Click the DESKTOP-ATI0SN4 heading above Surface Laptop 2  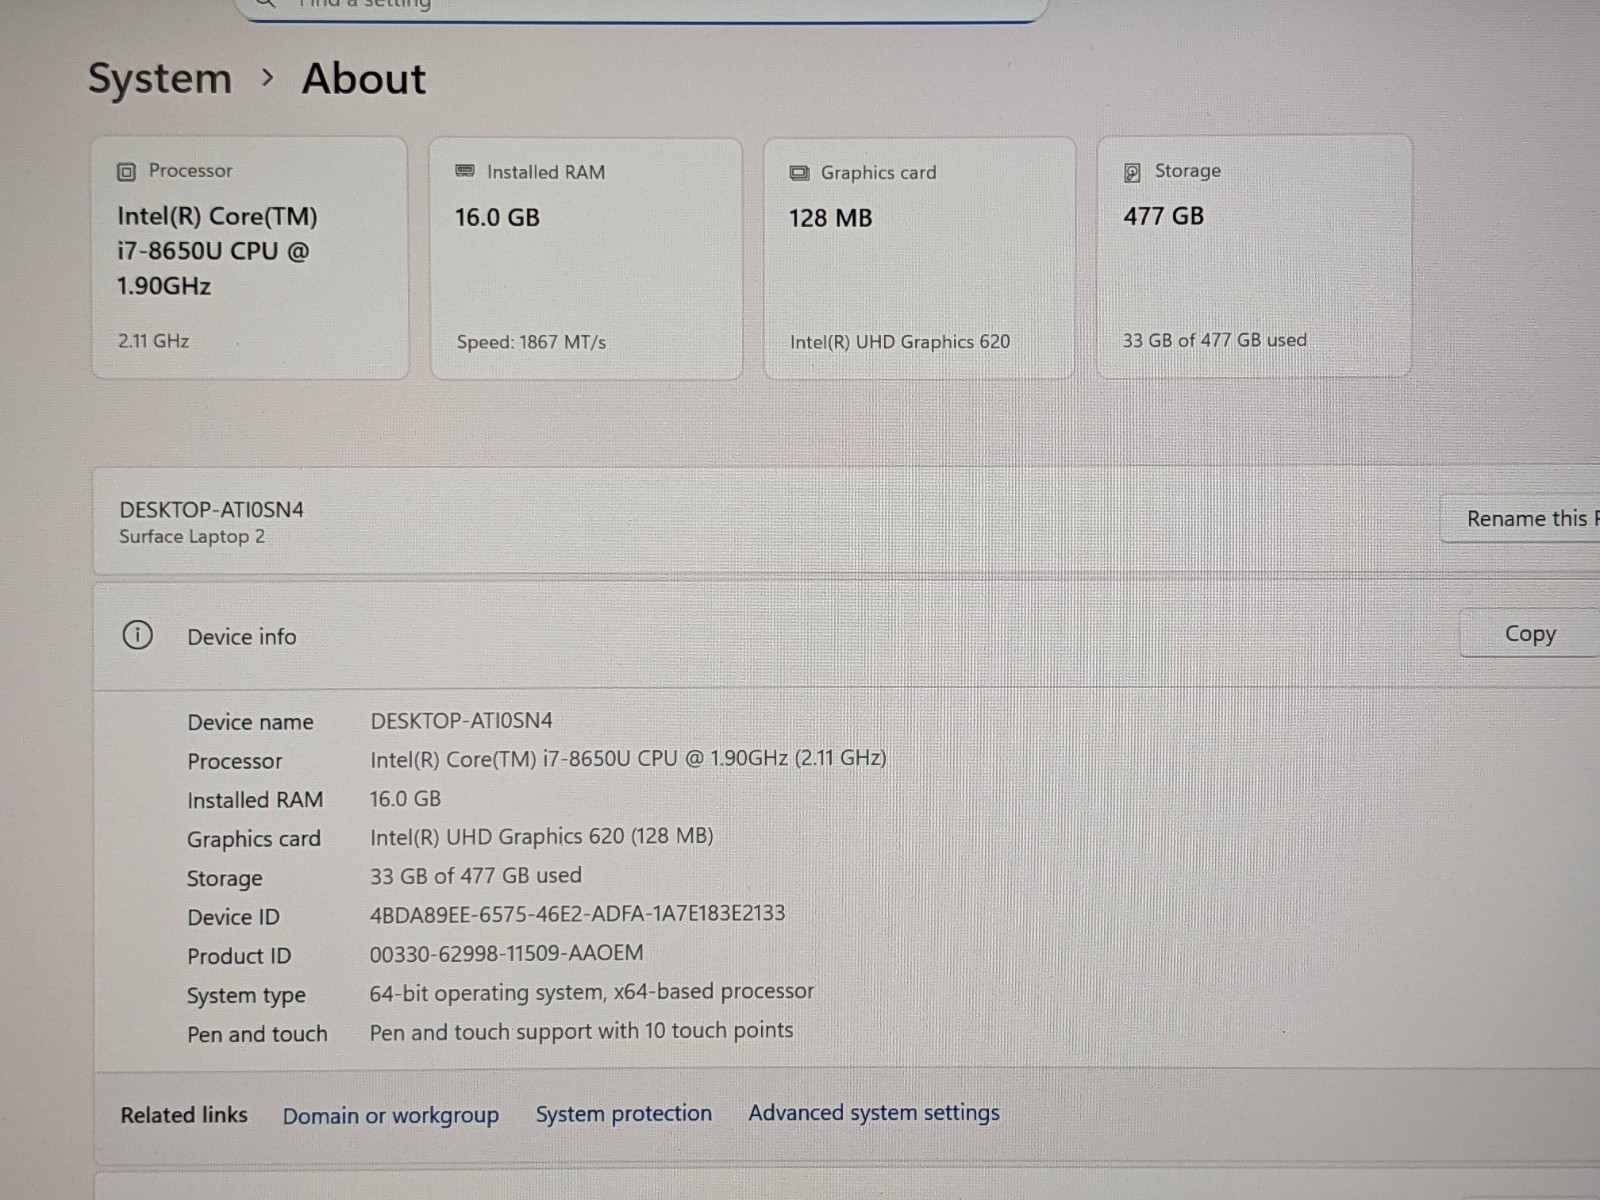click(211, 510)
